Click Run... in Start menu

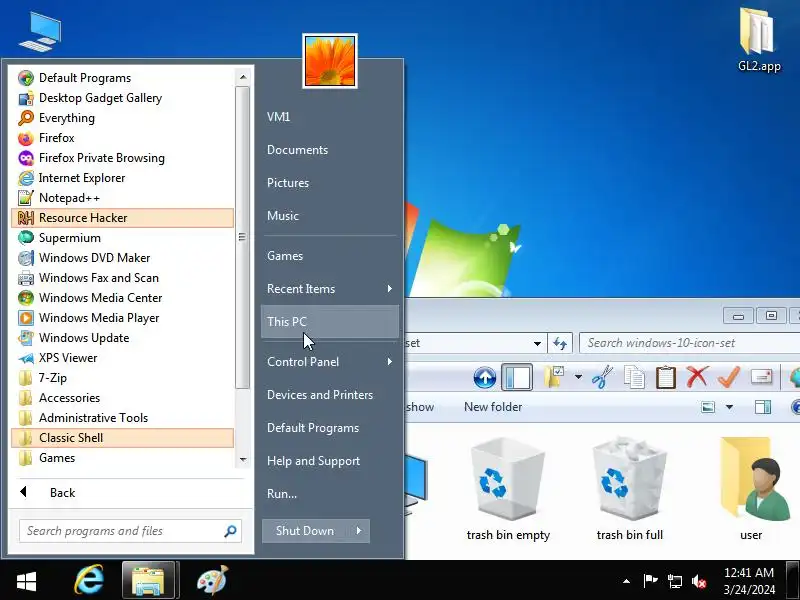pyautogui.click(x=330, y=494)
